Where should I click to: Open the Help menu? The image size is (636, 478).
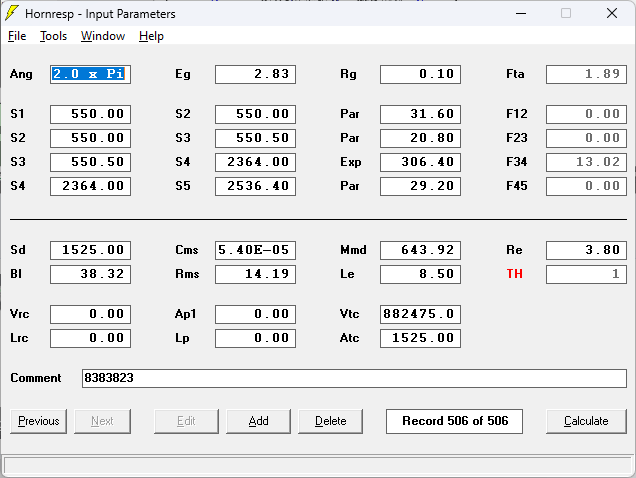click(151, 36)
